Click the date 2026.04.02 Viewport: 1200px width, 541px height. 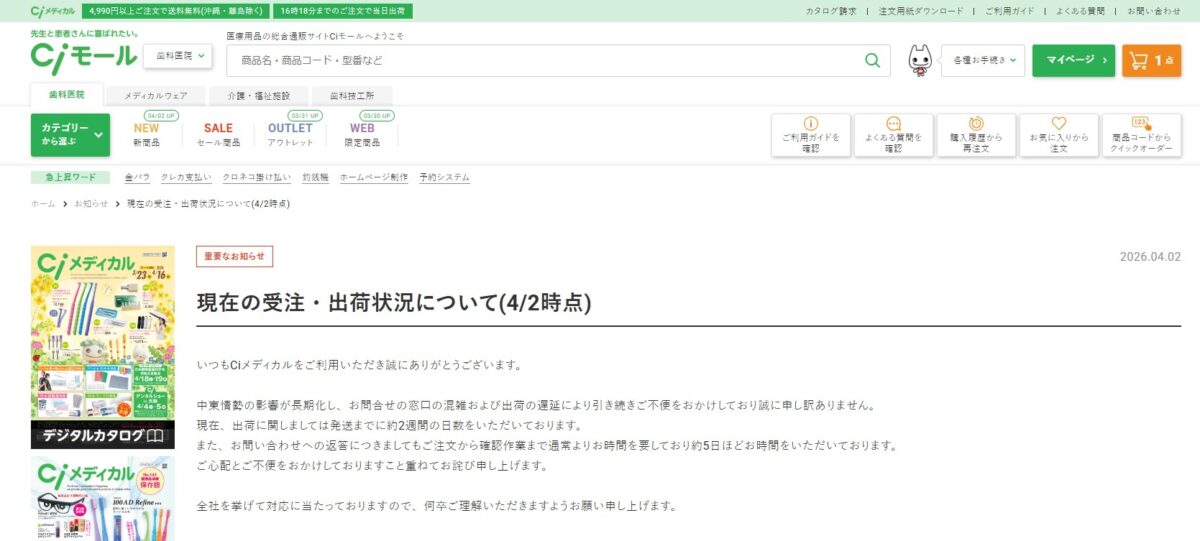click(1150, 256)
